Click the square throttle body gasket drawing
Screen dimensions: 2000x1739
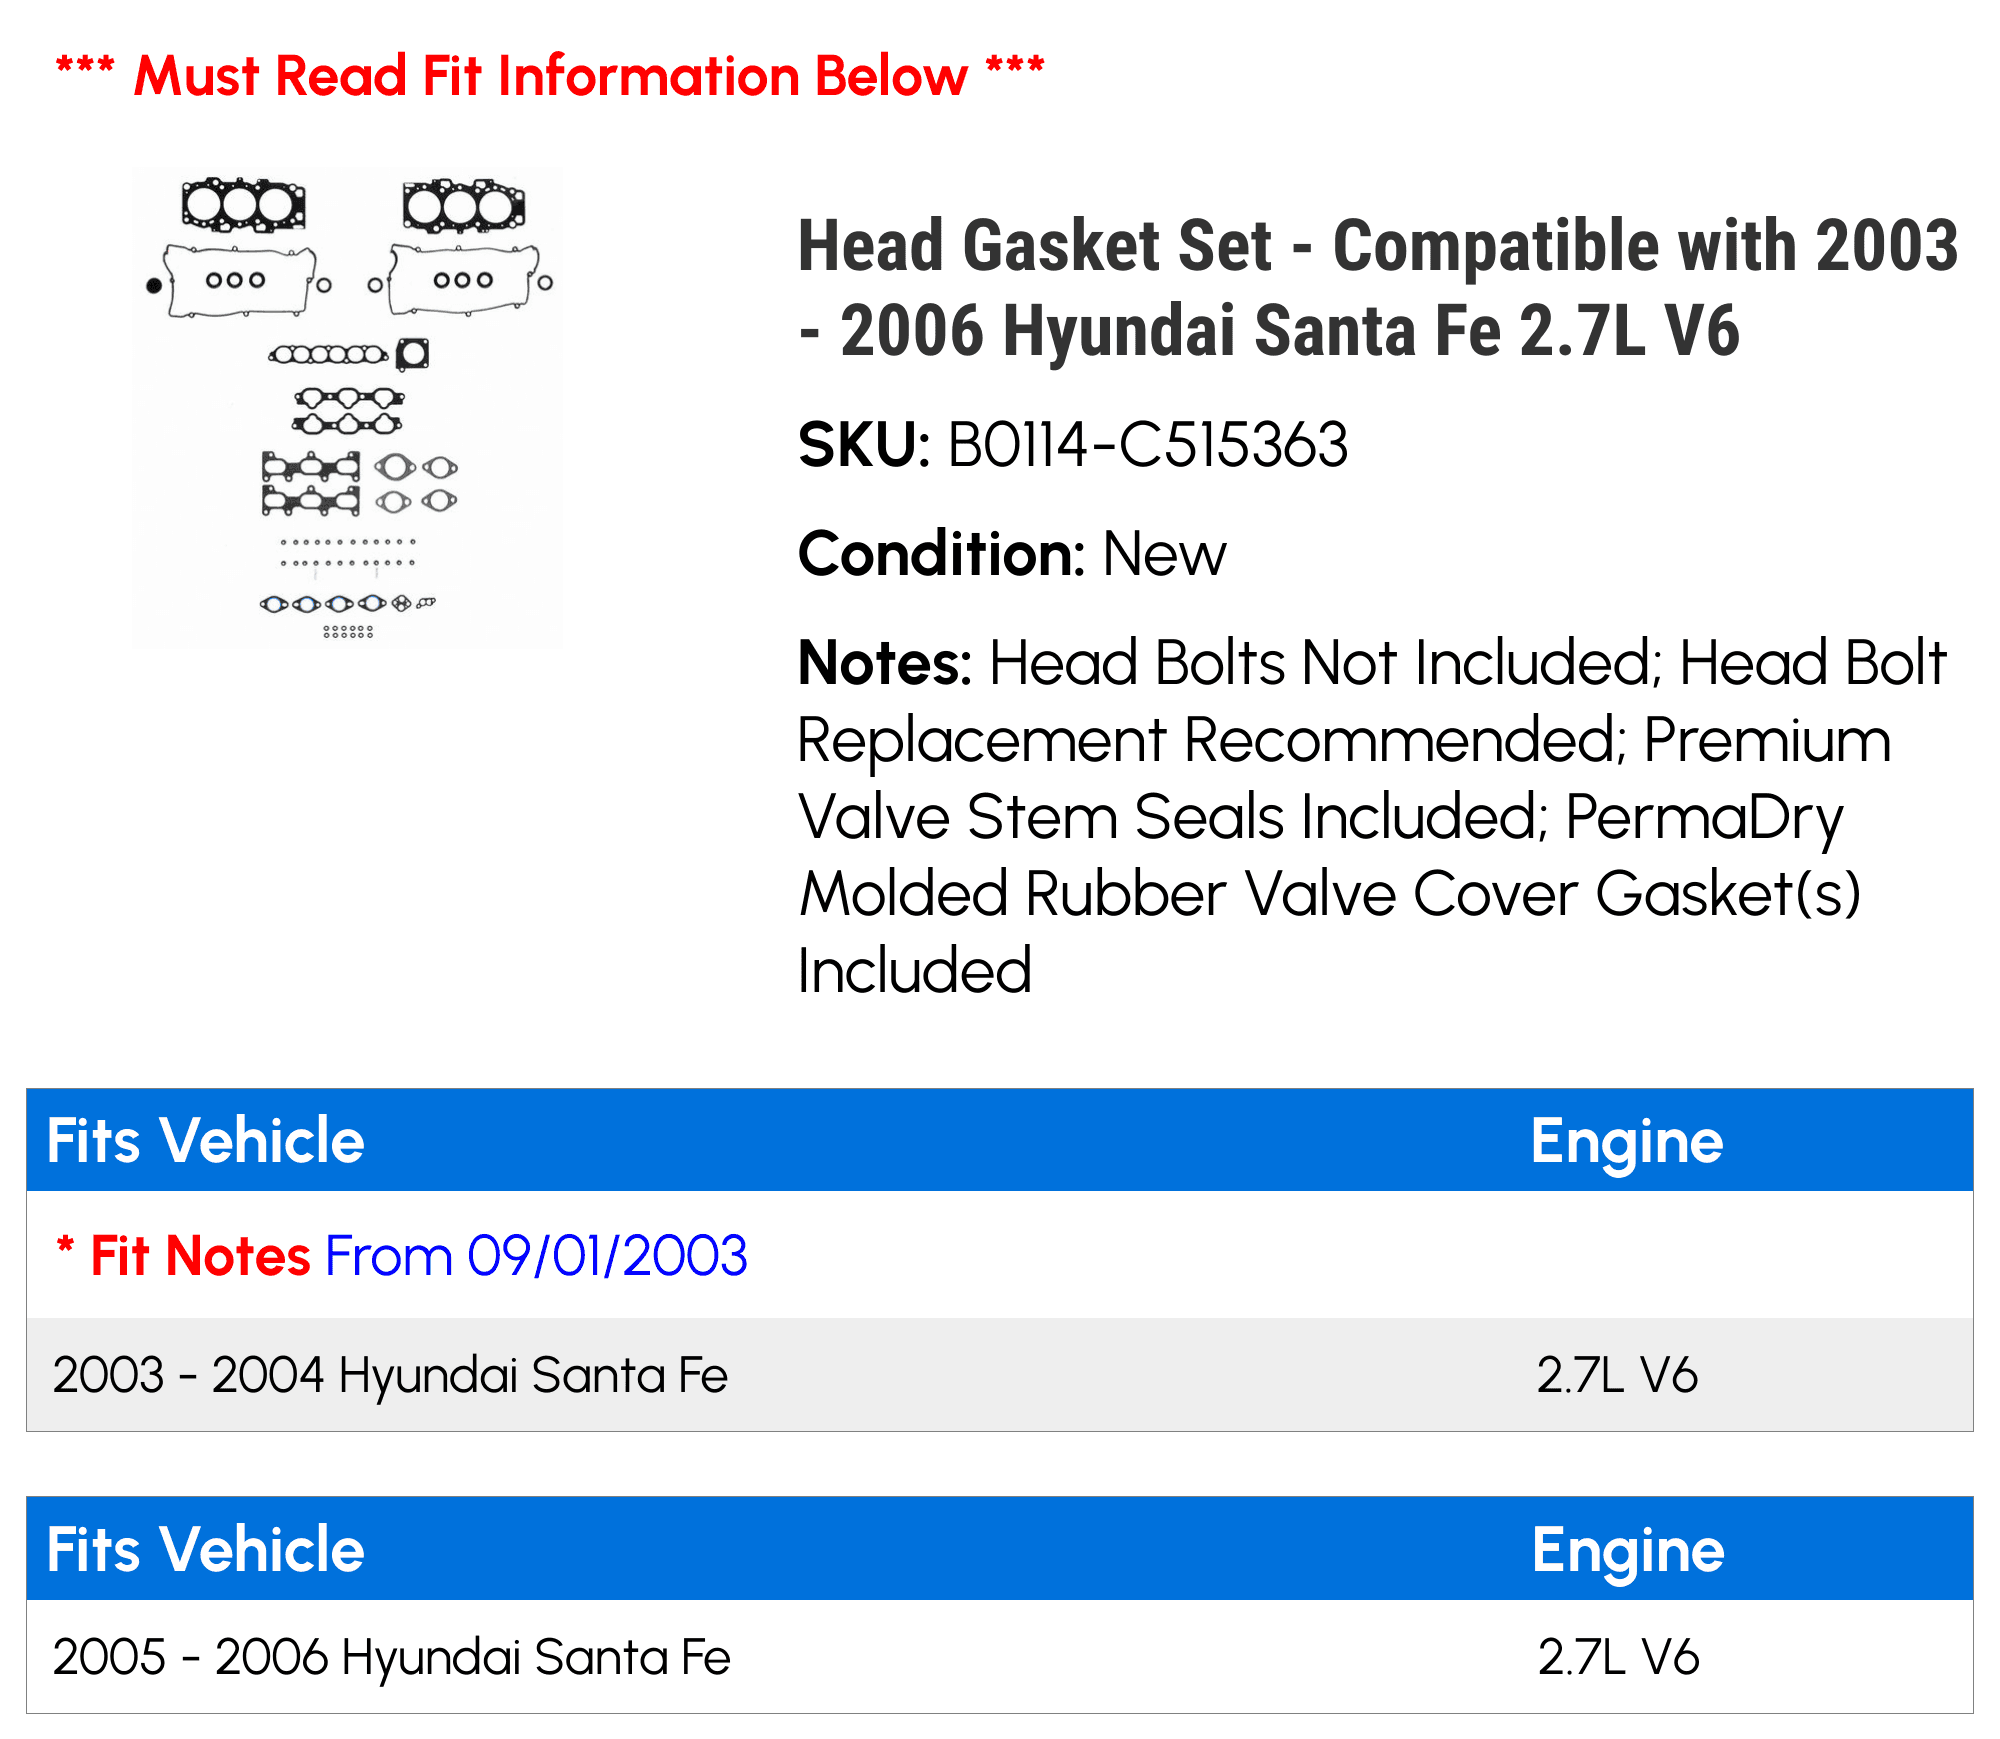click(x=413, y=353)
